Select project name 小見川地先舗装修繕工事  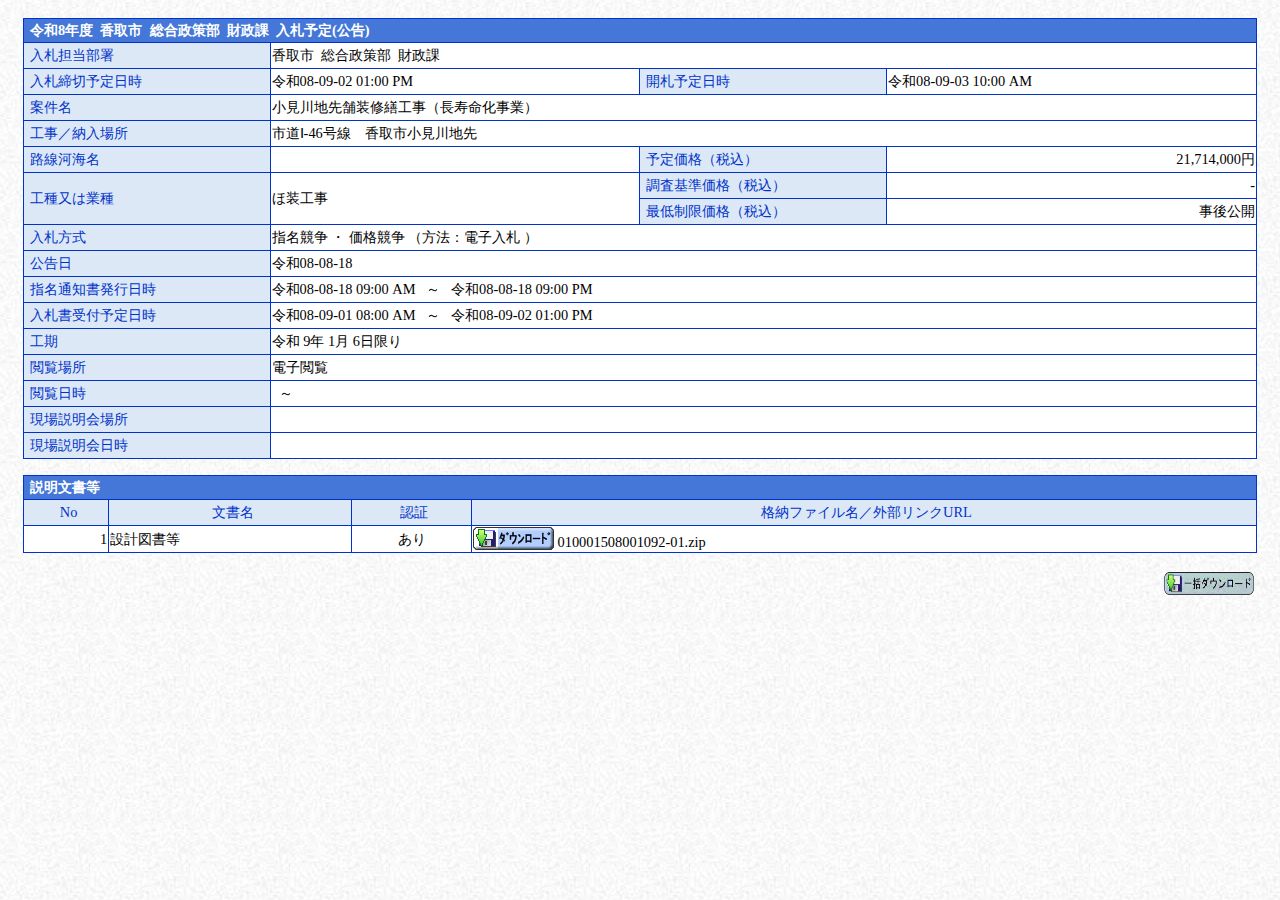click(405, 108)
